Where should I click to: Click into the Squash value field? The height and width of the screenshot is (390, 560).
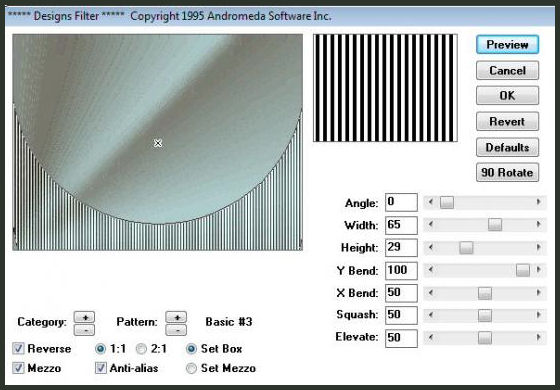pos(401,315)
